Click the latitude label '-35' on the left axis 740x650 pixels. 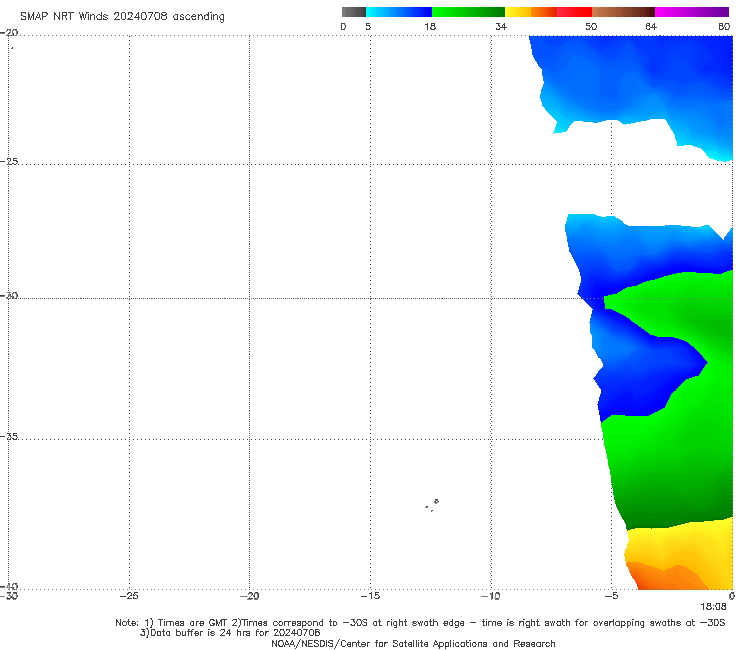10,437
